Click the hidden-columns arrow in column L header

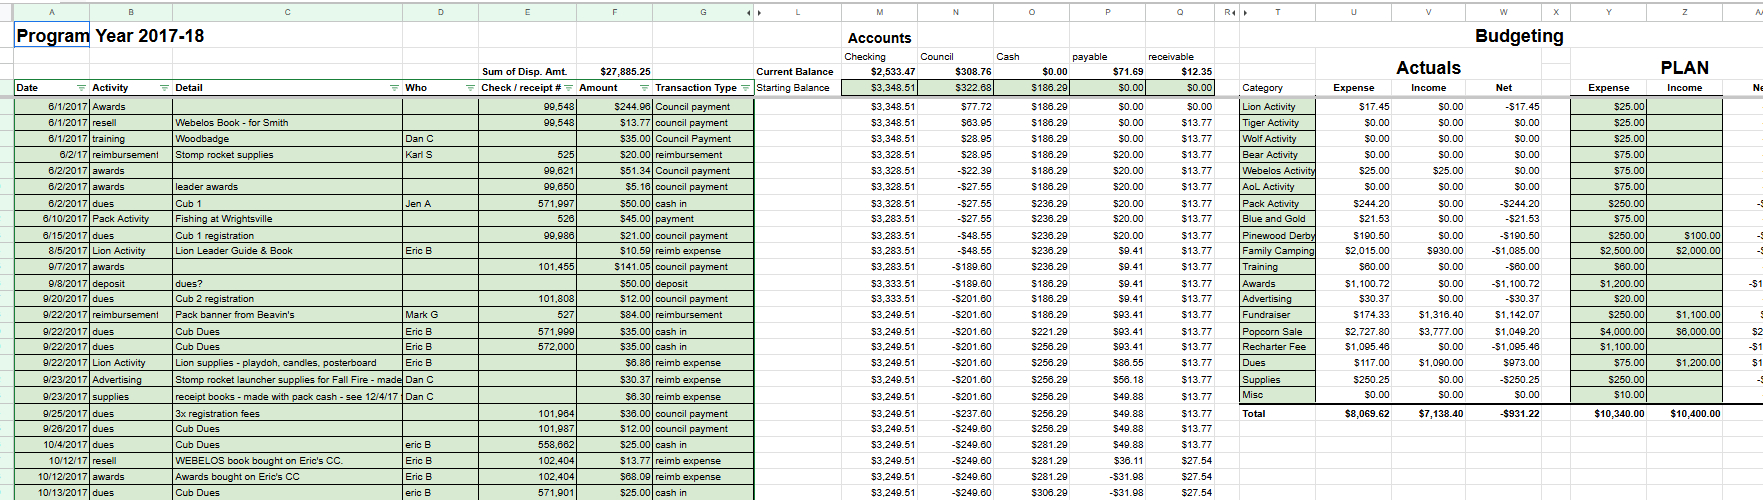coord(759,13)
